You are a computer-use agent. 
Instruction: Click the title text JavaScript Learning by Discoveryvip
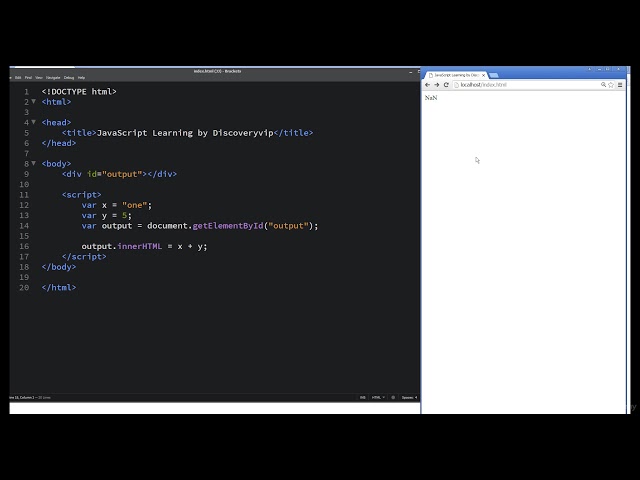pos(185,133)
